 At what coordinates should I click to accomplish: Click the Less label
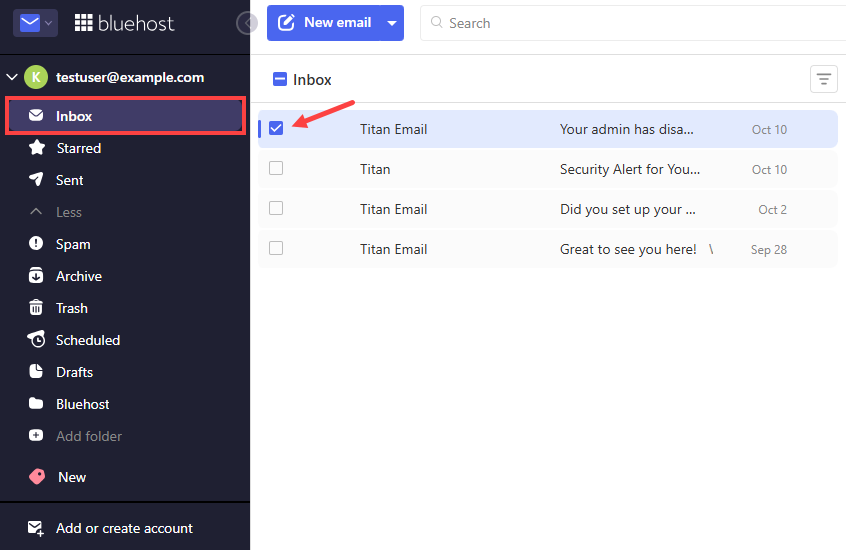(x=69, y=212)
